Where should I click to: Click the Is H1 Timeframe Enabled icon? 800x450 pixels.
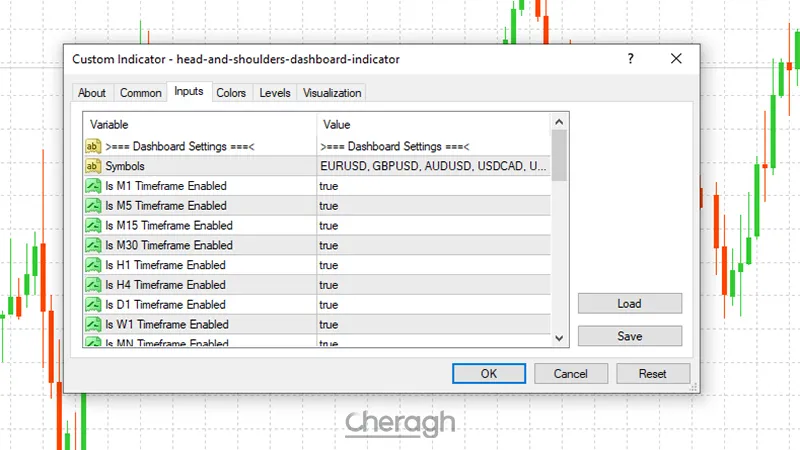pyautogui.click(x=93, y=265)
